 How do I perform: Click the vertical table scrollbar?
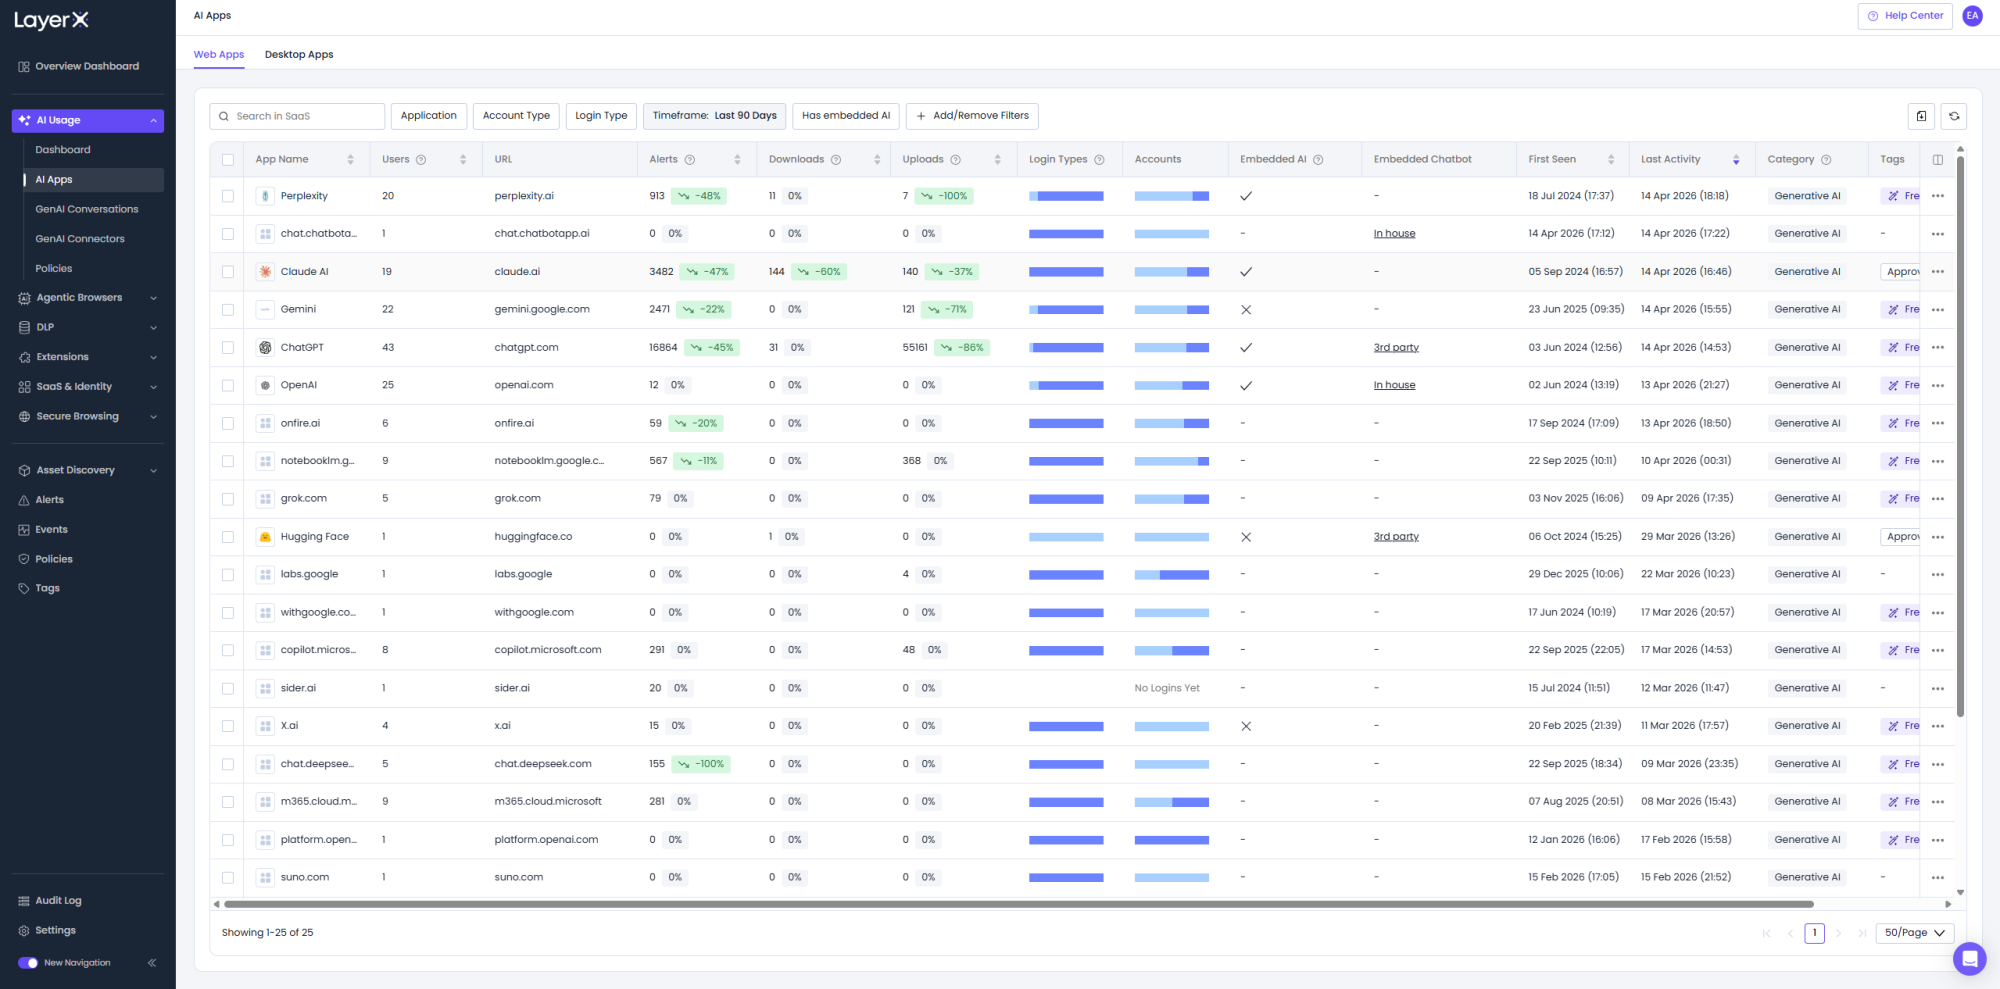[x=1960, y=435]
